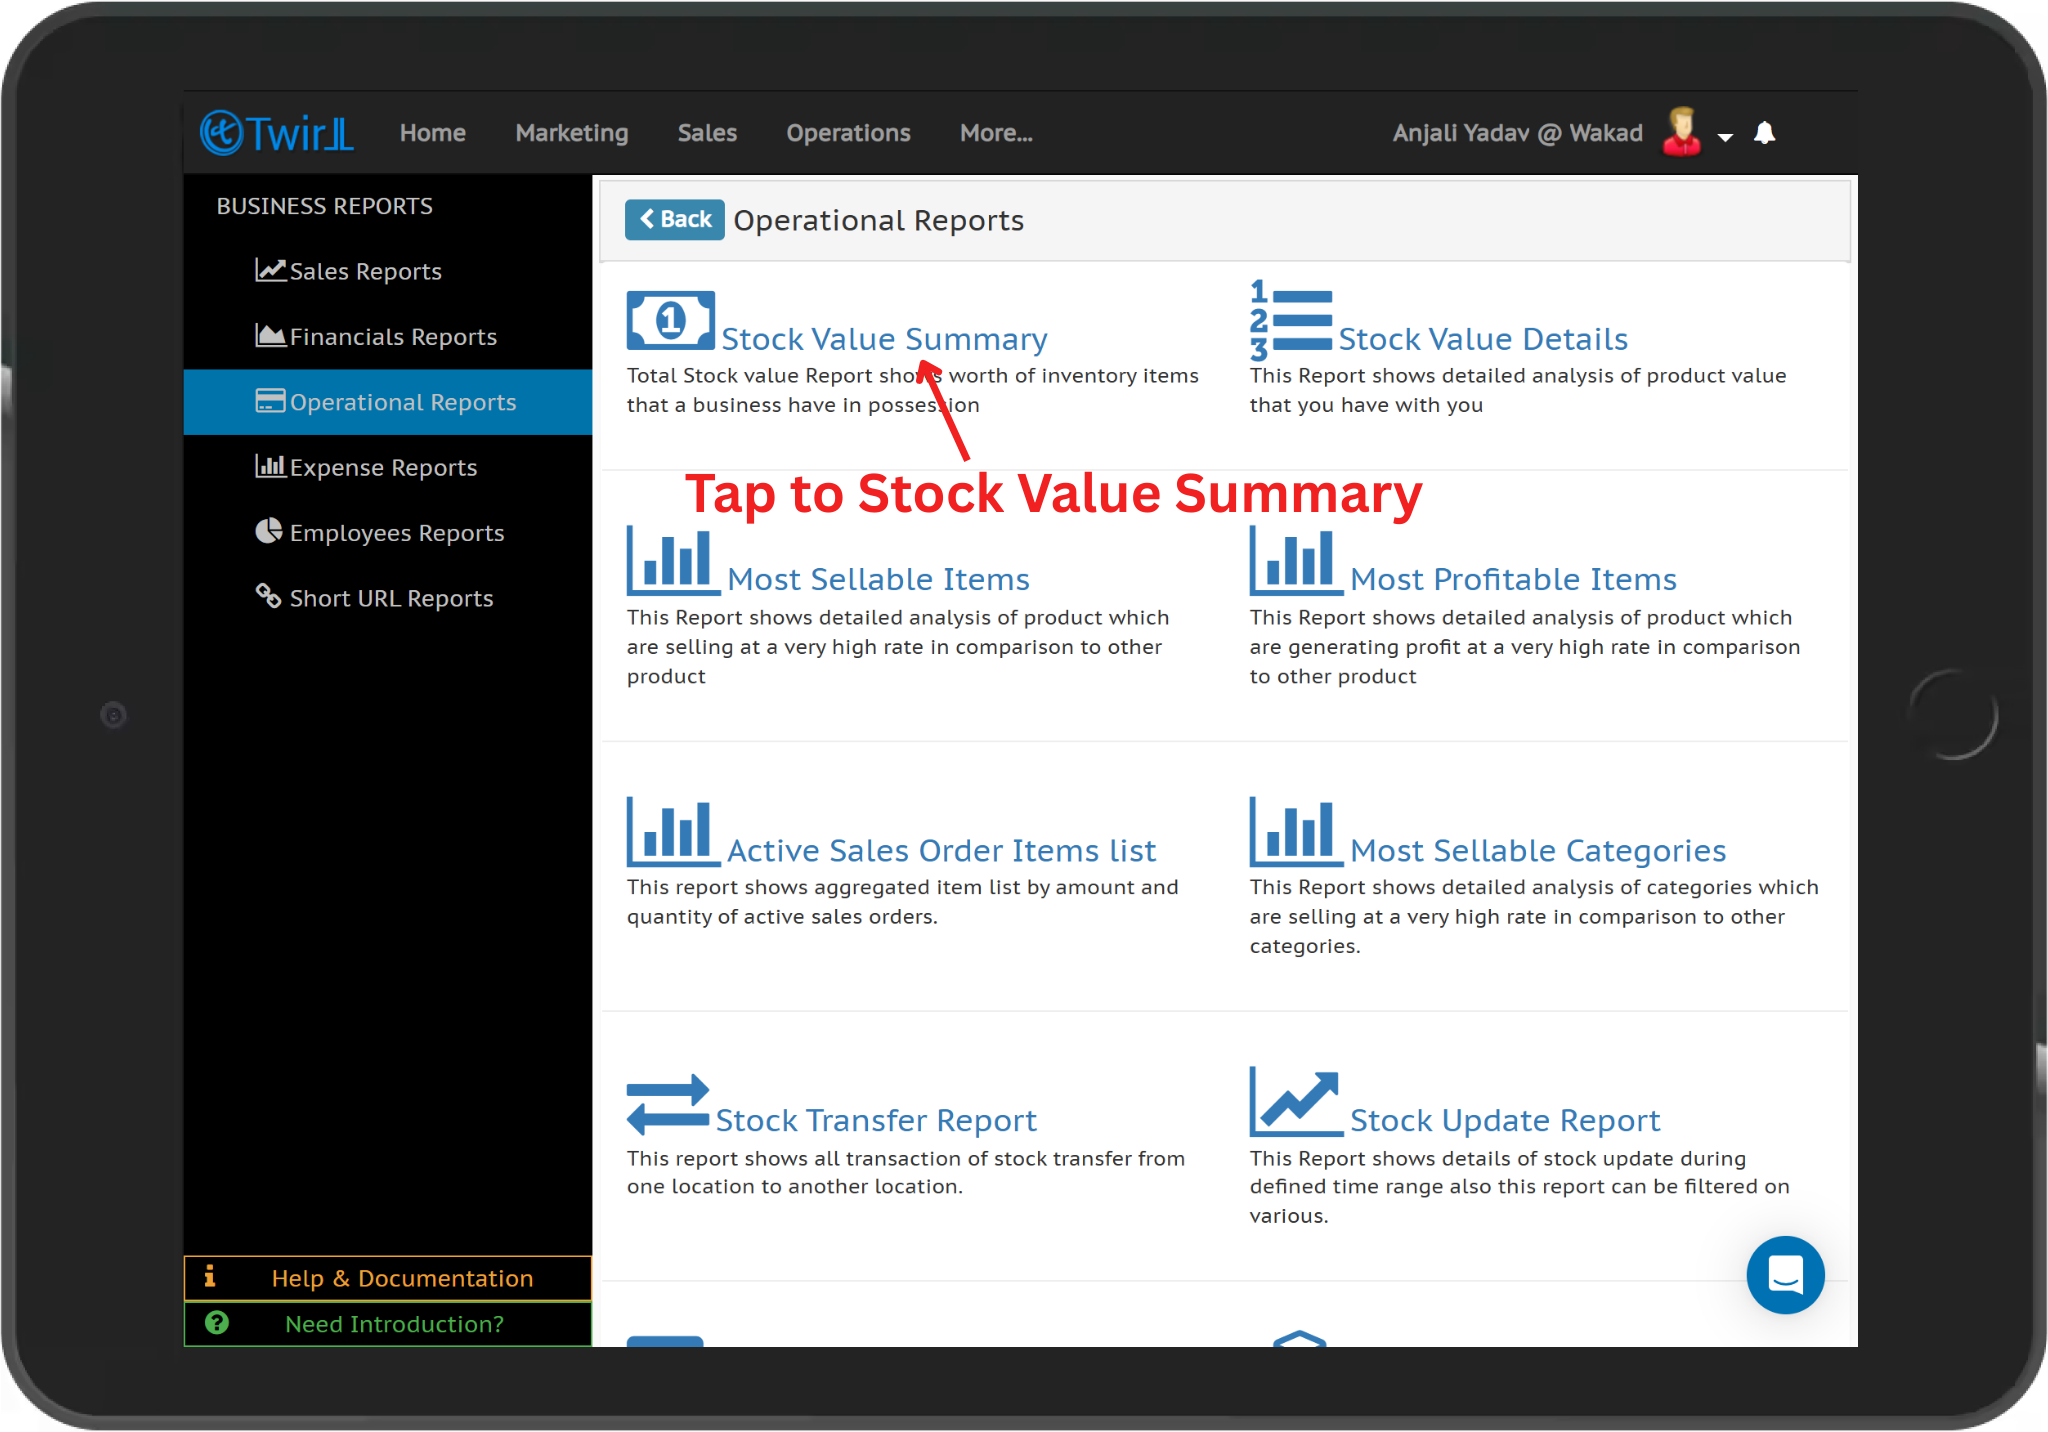Select Sales Reports in sidebar
The image size is (2048, 1432).
click(x=365, y=271)
